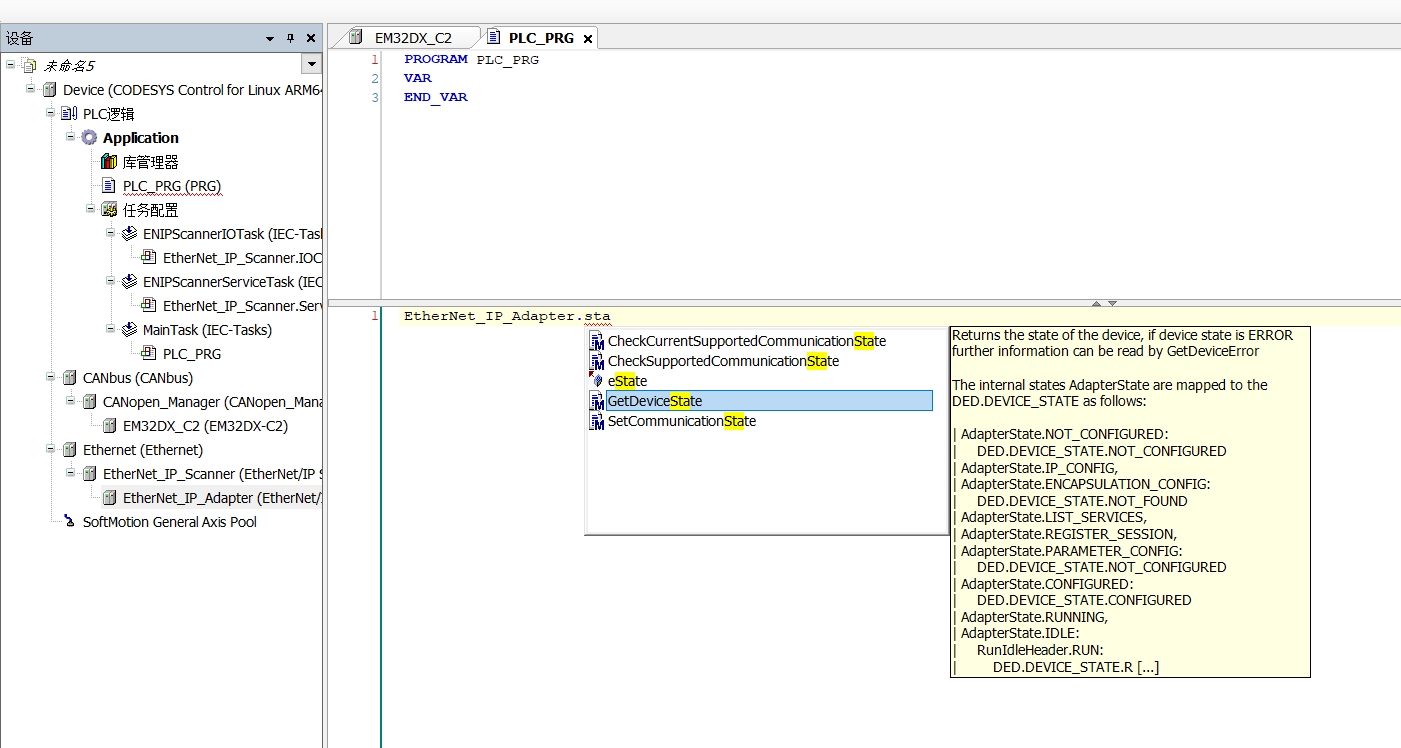
Task: Open the 库管理器 library manager icon
Action: pos(109,162)
